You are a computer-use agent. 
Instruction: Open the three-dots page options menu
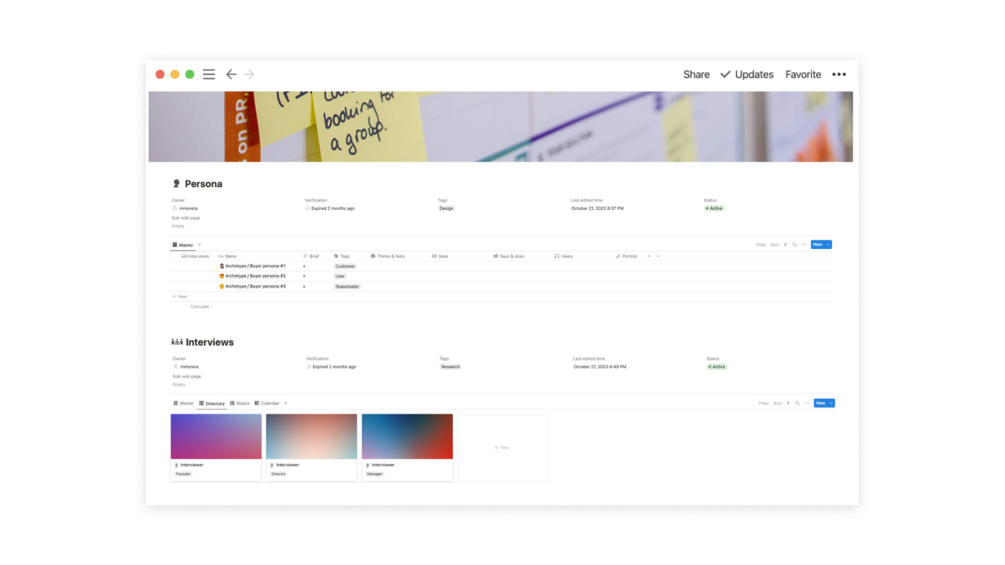[839, 74]
